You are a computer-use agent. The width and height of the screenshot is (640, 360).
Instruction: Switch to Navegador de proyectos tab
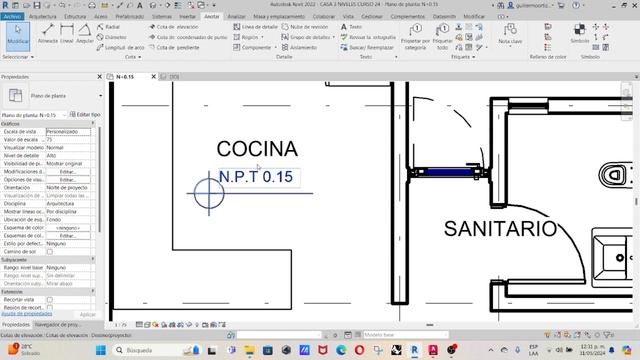coord(57,324)
